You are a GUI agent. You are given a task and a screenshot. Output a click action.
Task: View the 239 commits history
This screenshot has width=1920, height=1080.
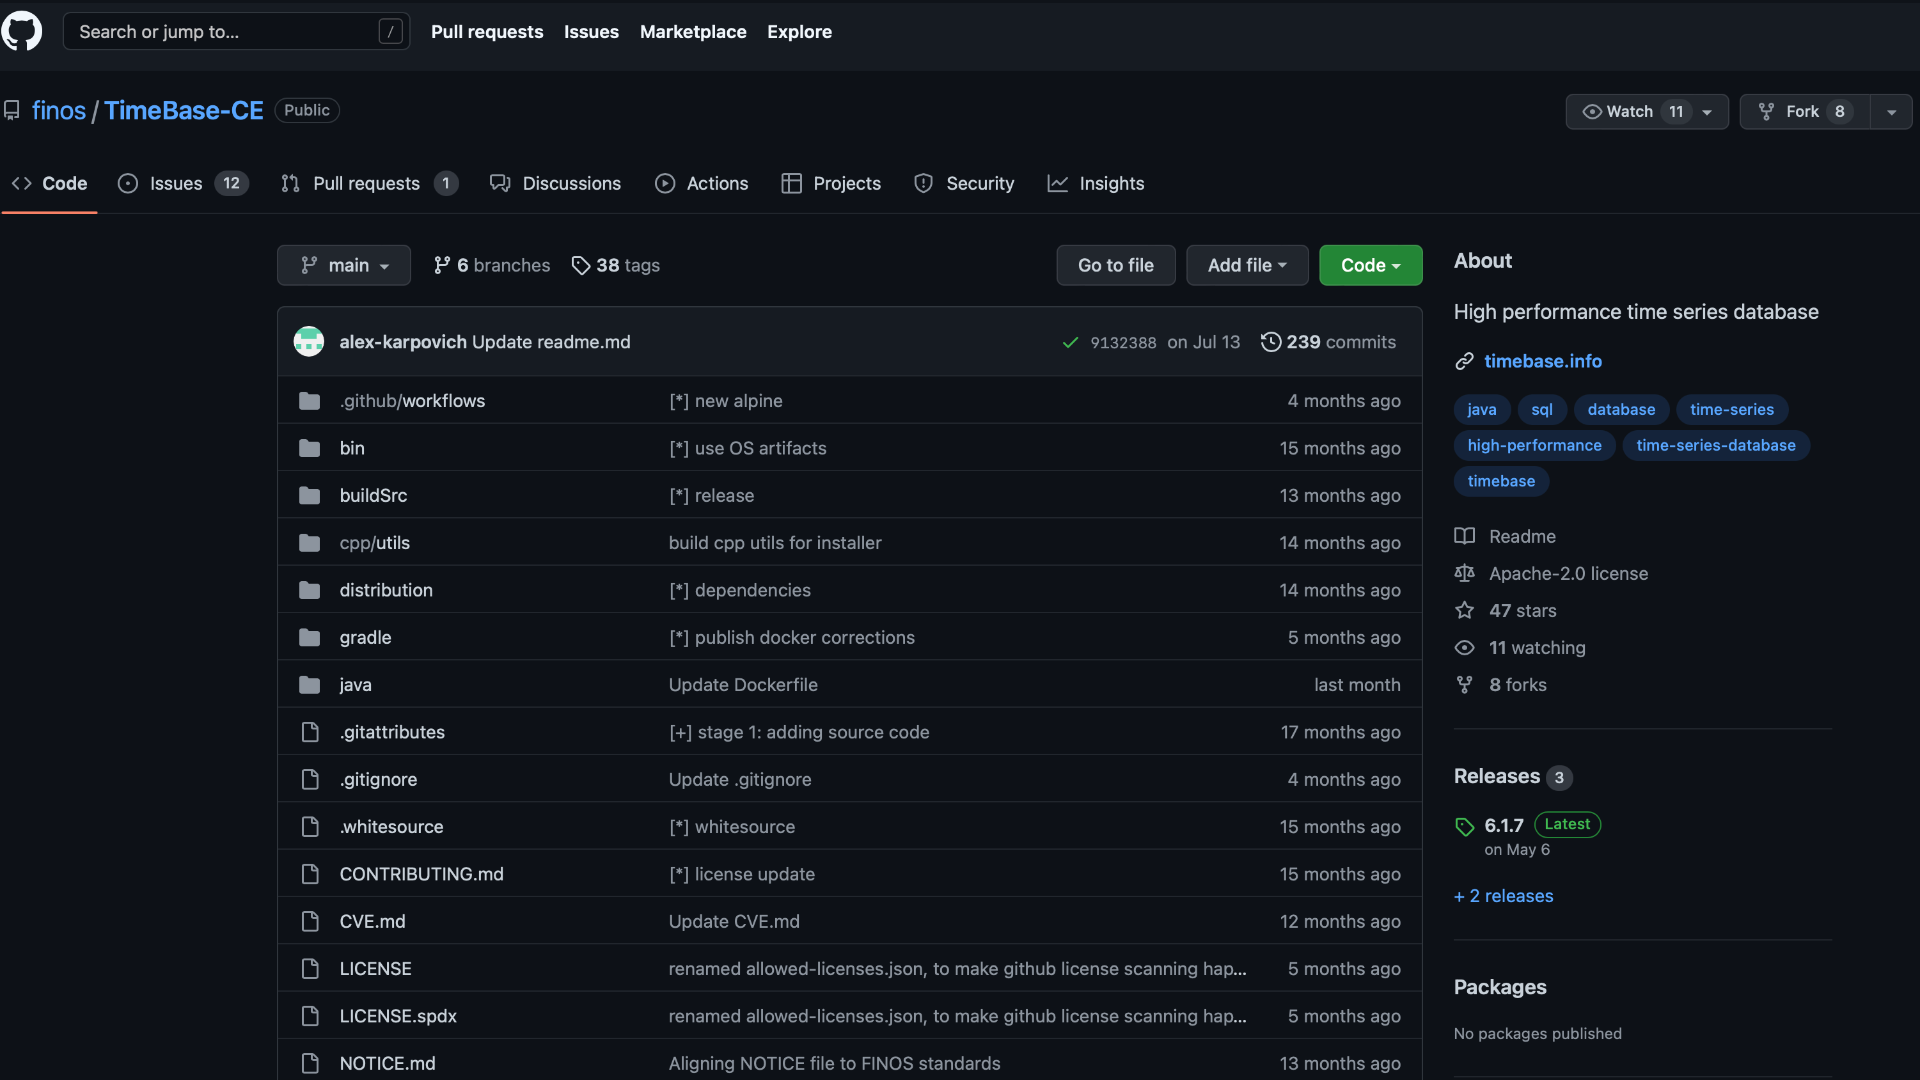[x=1329, y=342]
